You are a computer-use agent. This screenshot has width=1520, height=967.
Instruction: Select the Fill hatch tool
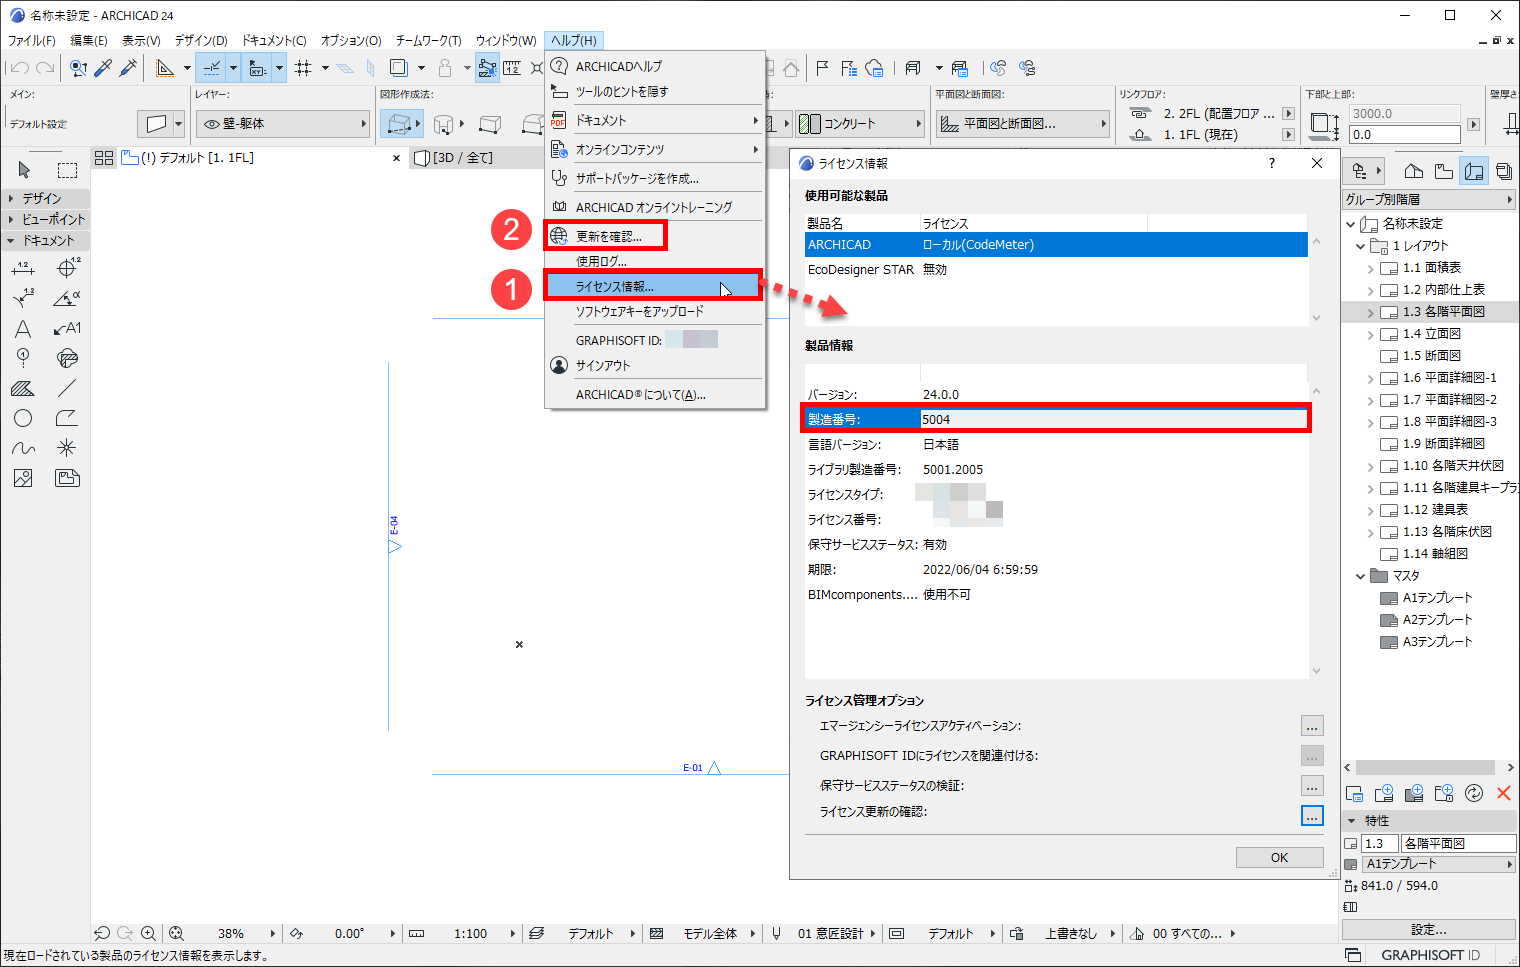tap(23, 388)
